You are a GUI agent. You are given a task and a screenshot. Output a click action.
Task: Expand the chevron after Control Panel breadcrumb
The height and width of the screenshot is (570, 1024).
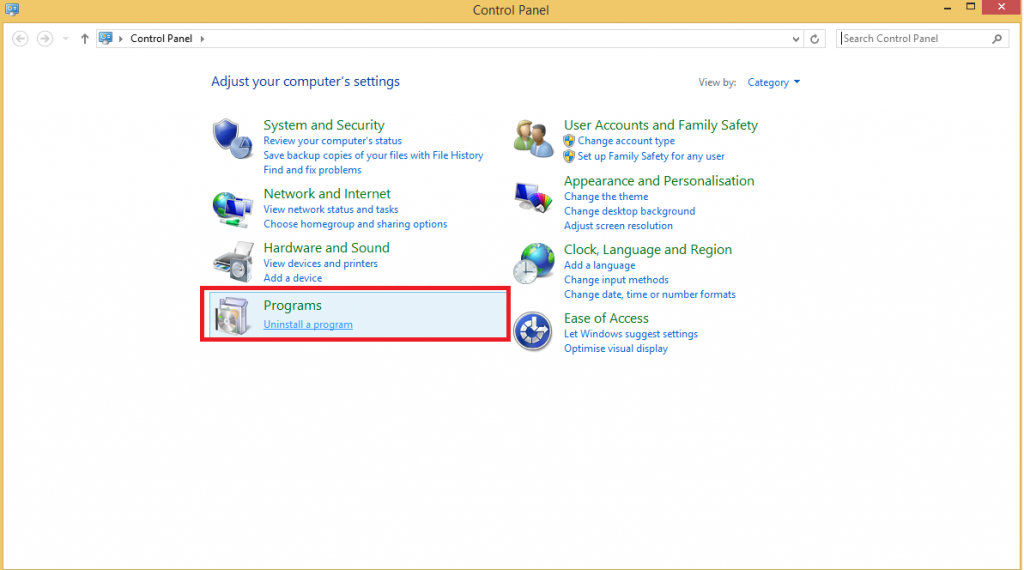tap(202, 39)
